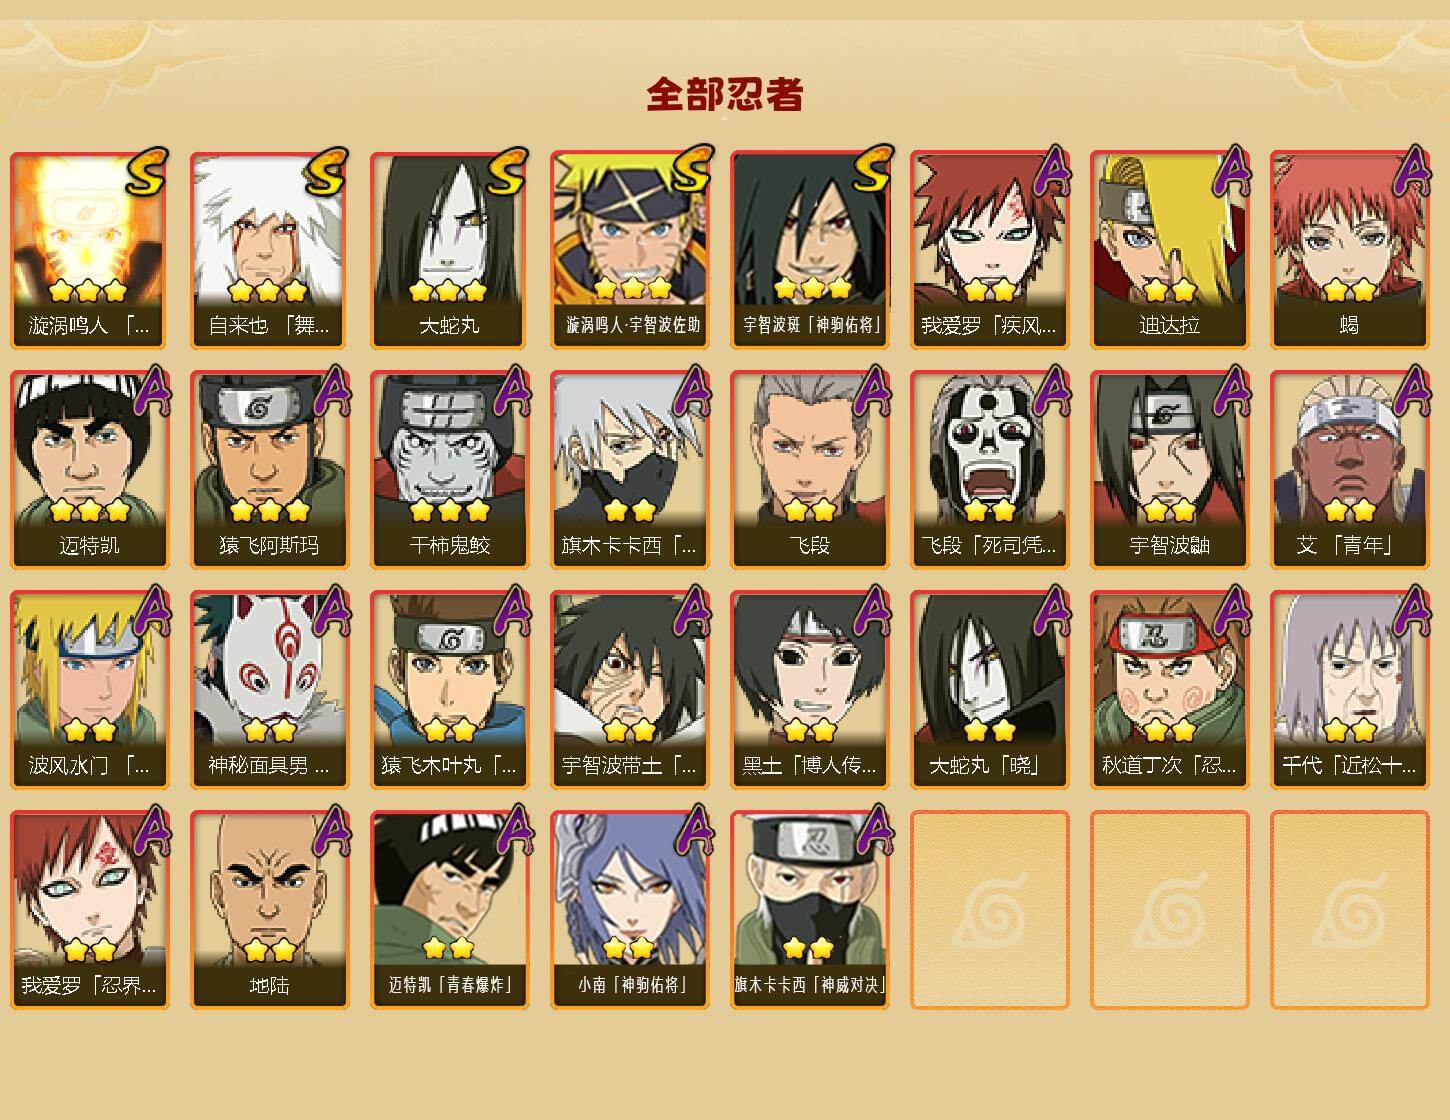Select the 大蛇丸 S-rank ninja card

[x=449, y=250]
